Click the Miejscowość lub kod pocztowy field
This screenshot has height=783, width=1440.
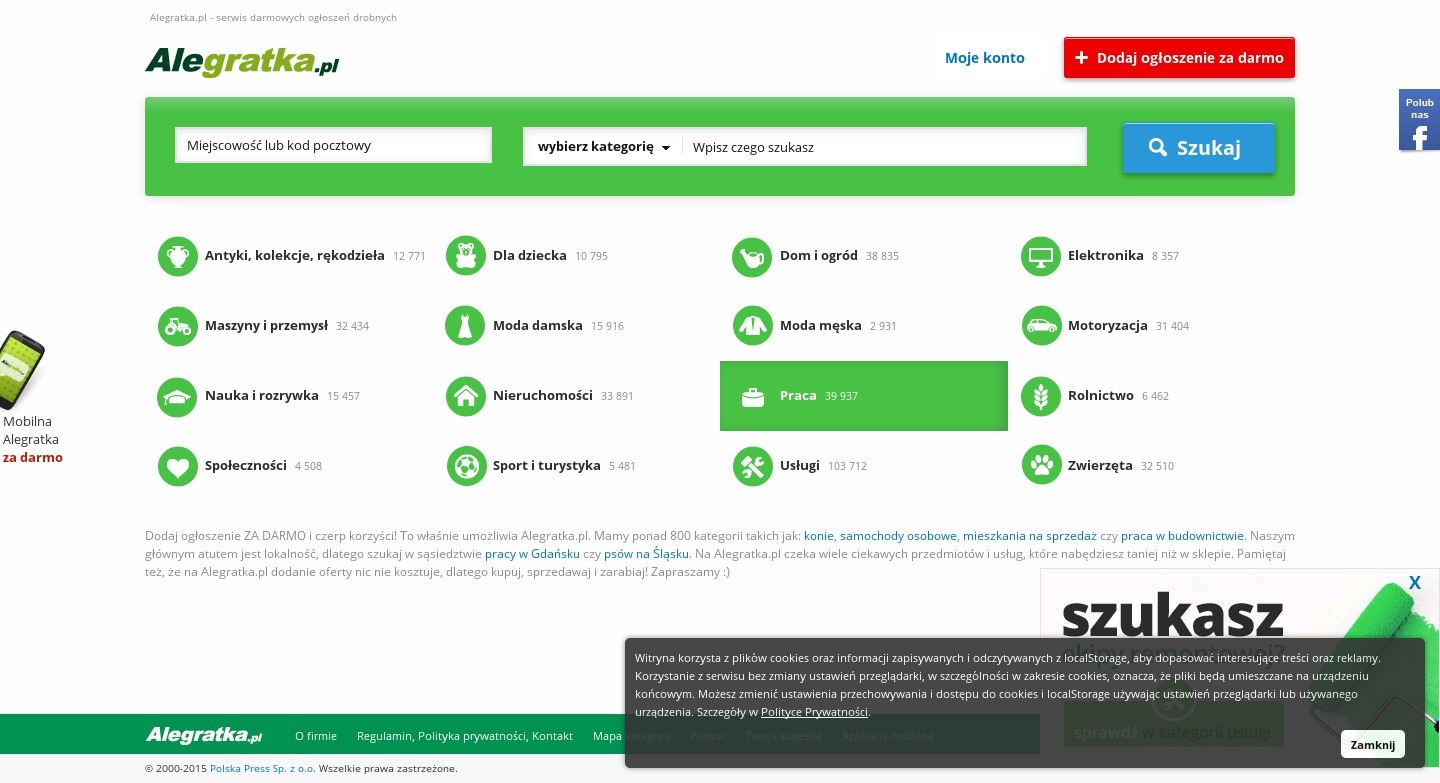[333, 146]
